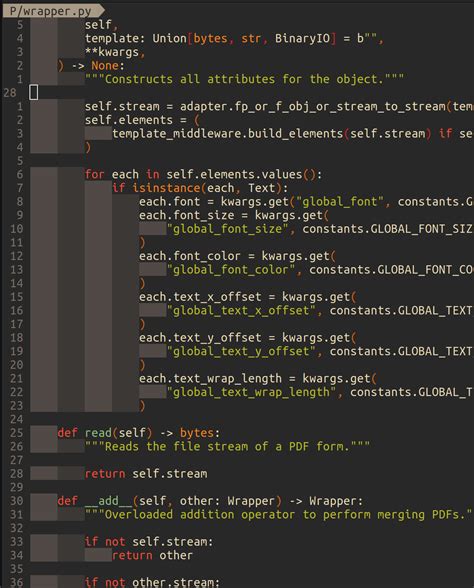Click the 'return self.stream' statement
The width and height of the screenshot is (474, 588).
pos(146,474)
